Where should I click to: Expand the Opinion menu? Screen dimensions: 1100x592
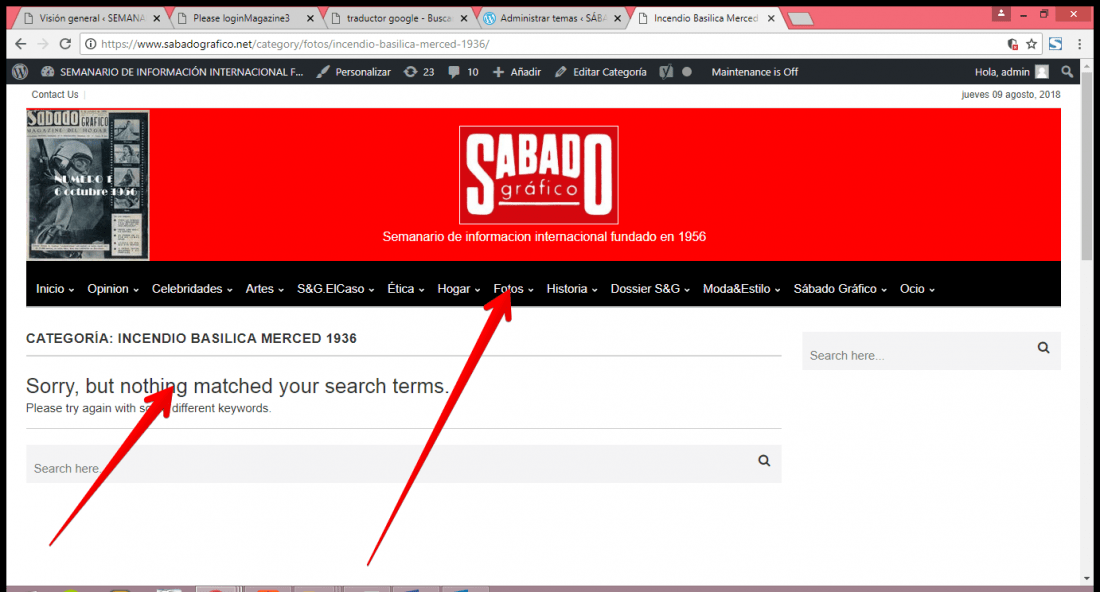(113, 288)
